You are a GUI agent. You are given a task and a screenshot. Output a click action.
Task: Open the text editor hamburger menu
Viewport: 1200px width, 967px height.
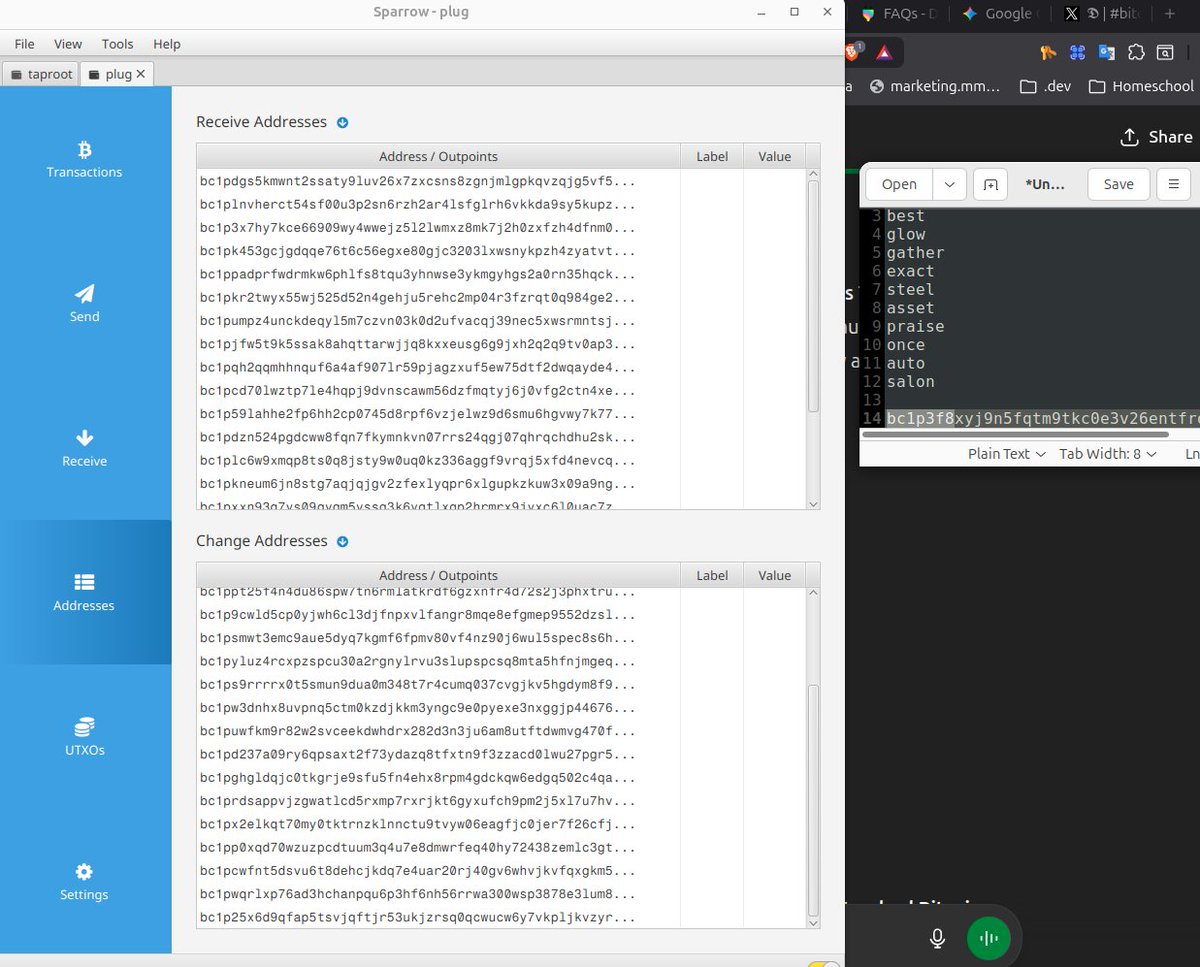click(1174, 184)
